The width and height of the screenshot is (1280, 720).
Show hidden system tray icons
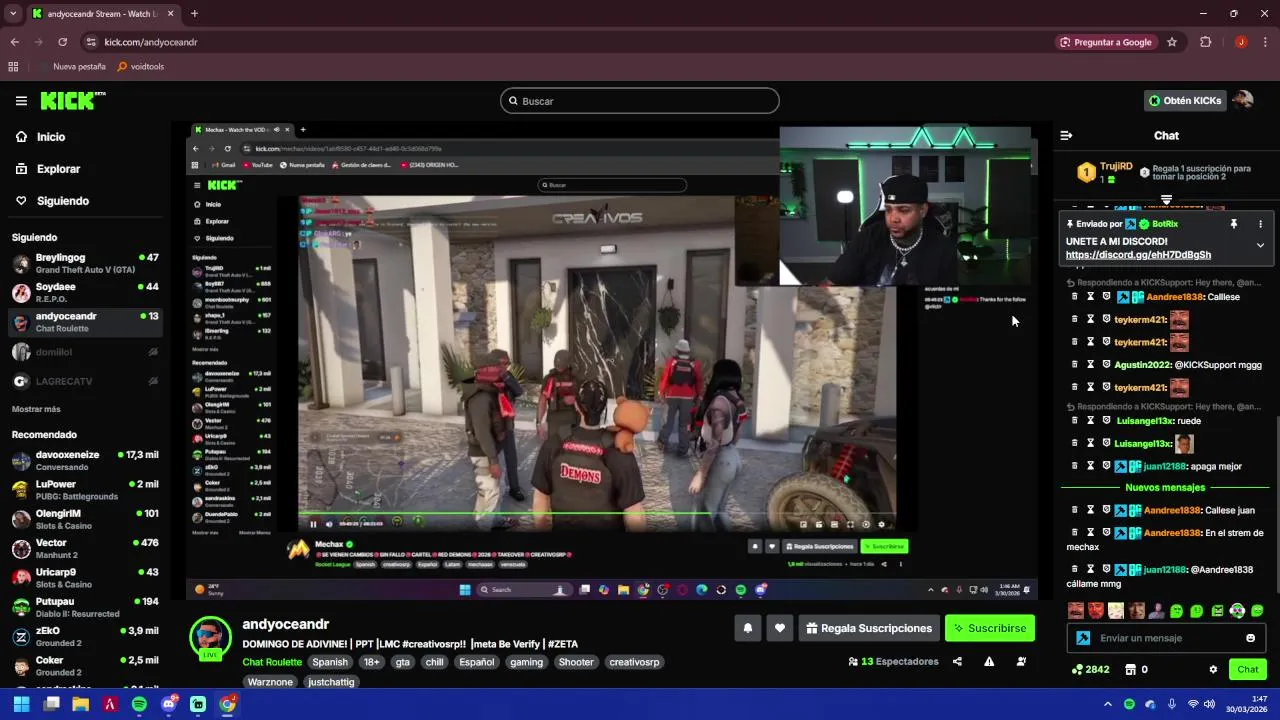(1109, 704)
